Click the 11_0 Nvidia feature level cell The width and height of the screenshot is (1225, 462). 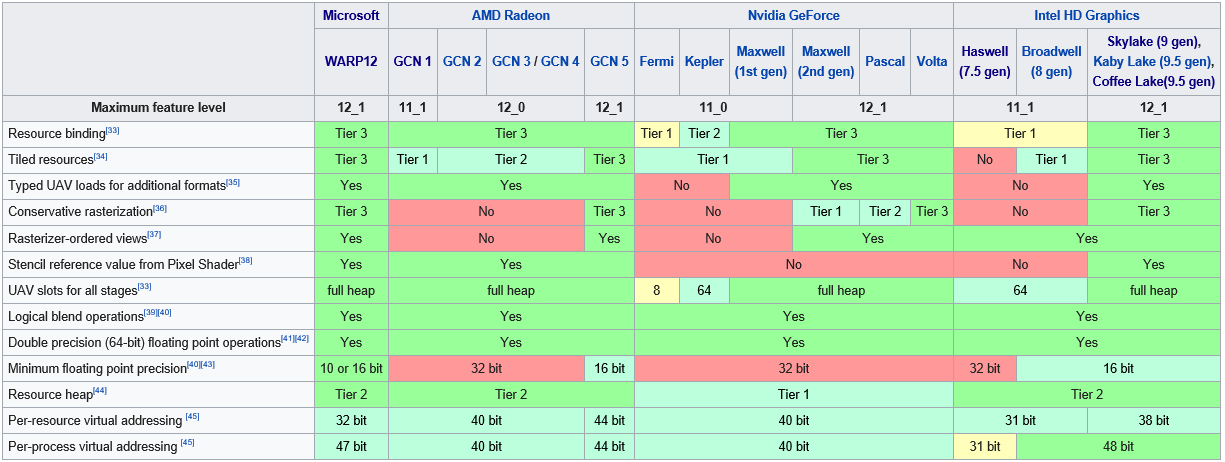(x=713, y=108)
